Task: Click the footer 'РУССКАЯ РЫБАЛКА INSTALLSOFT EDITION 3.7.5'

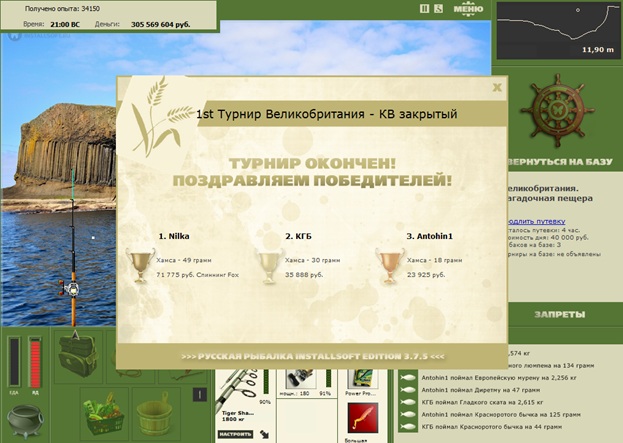Action: point(313,356)
